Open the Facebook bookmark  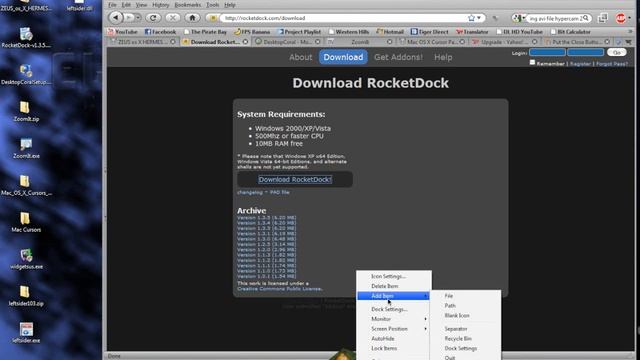[x=160, y=31]
